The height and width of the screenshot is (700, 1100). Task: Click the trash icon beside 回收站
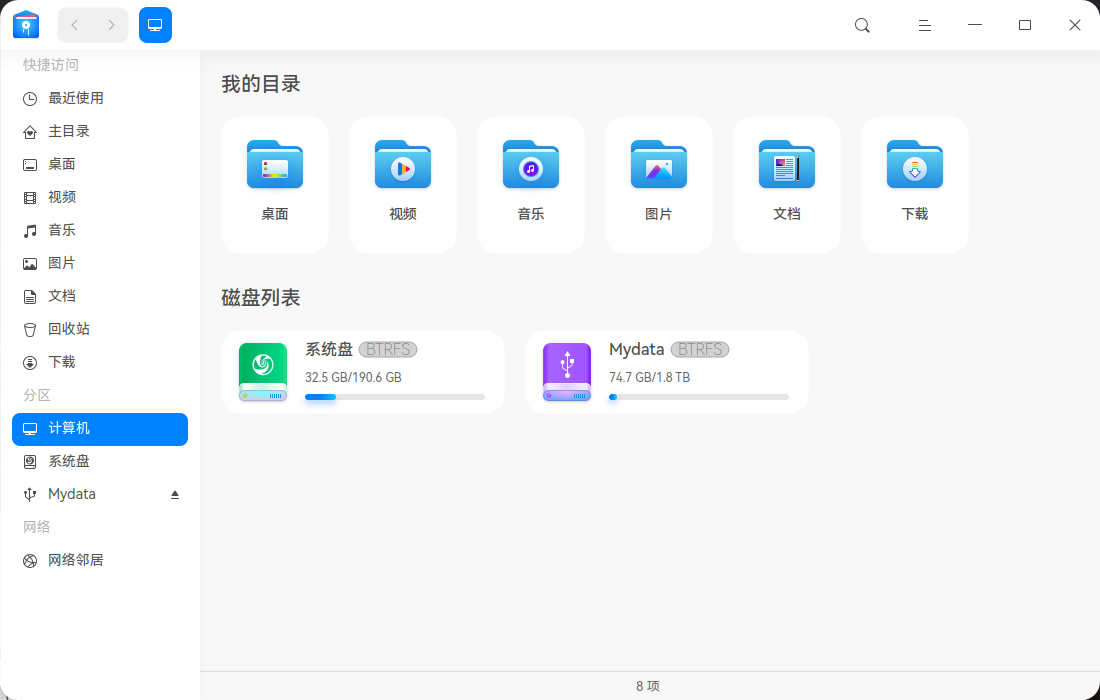(x=29, y=330)
